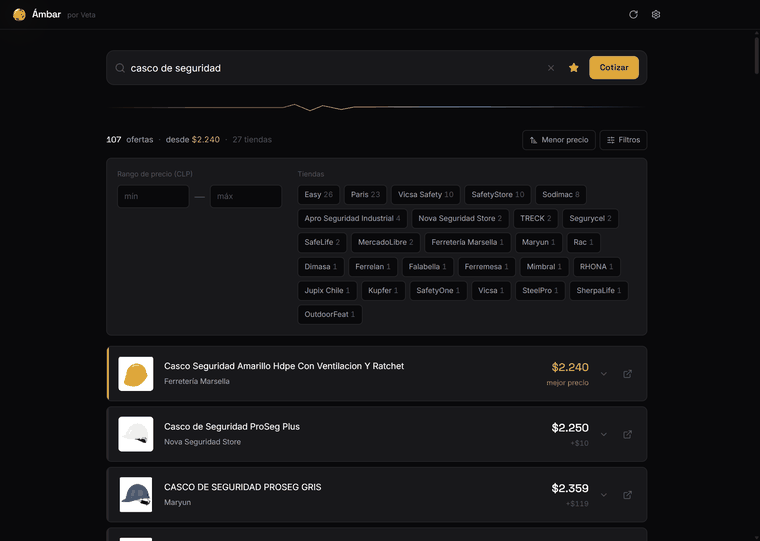Image resolution: width=760 pixels, height=541 pixels.
Task: Enable the OutdoorFeat store filter
Action: (x=330, y=315)
